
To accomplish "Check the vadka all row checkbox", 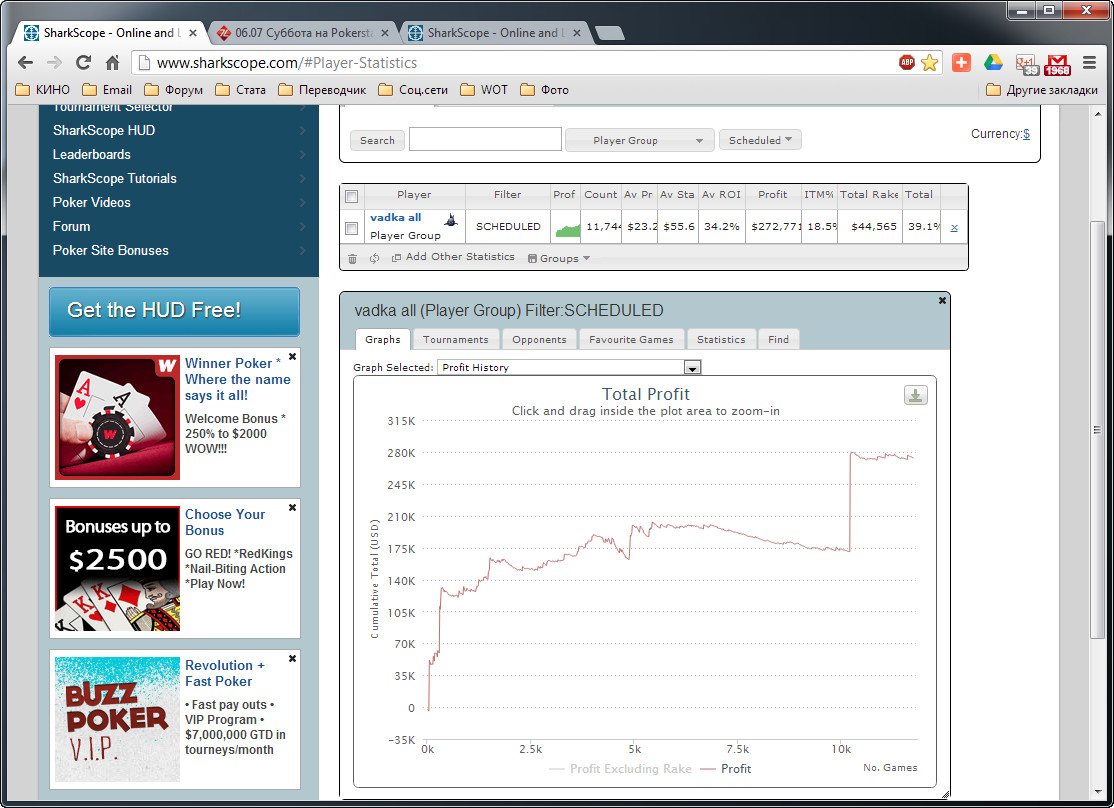I will (352, 228).
